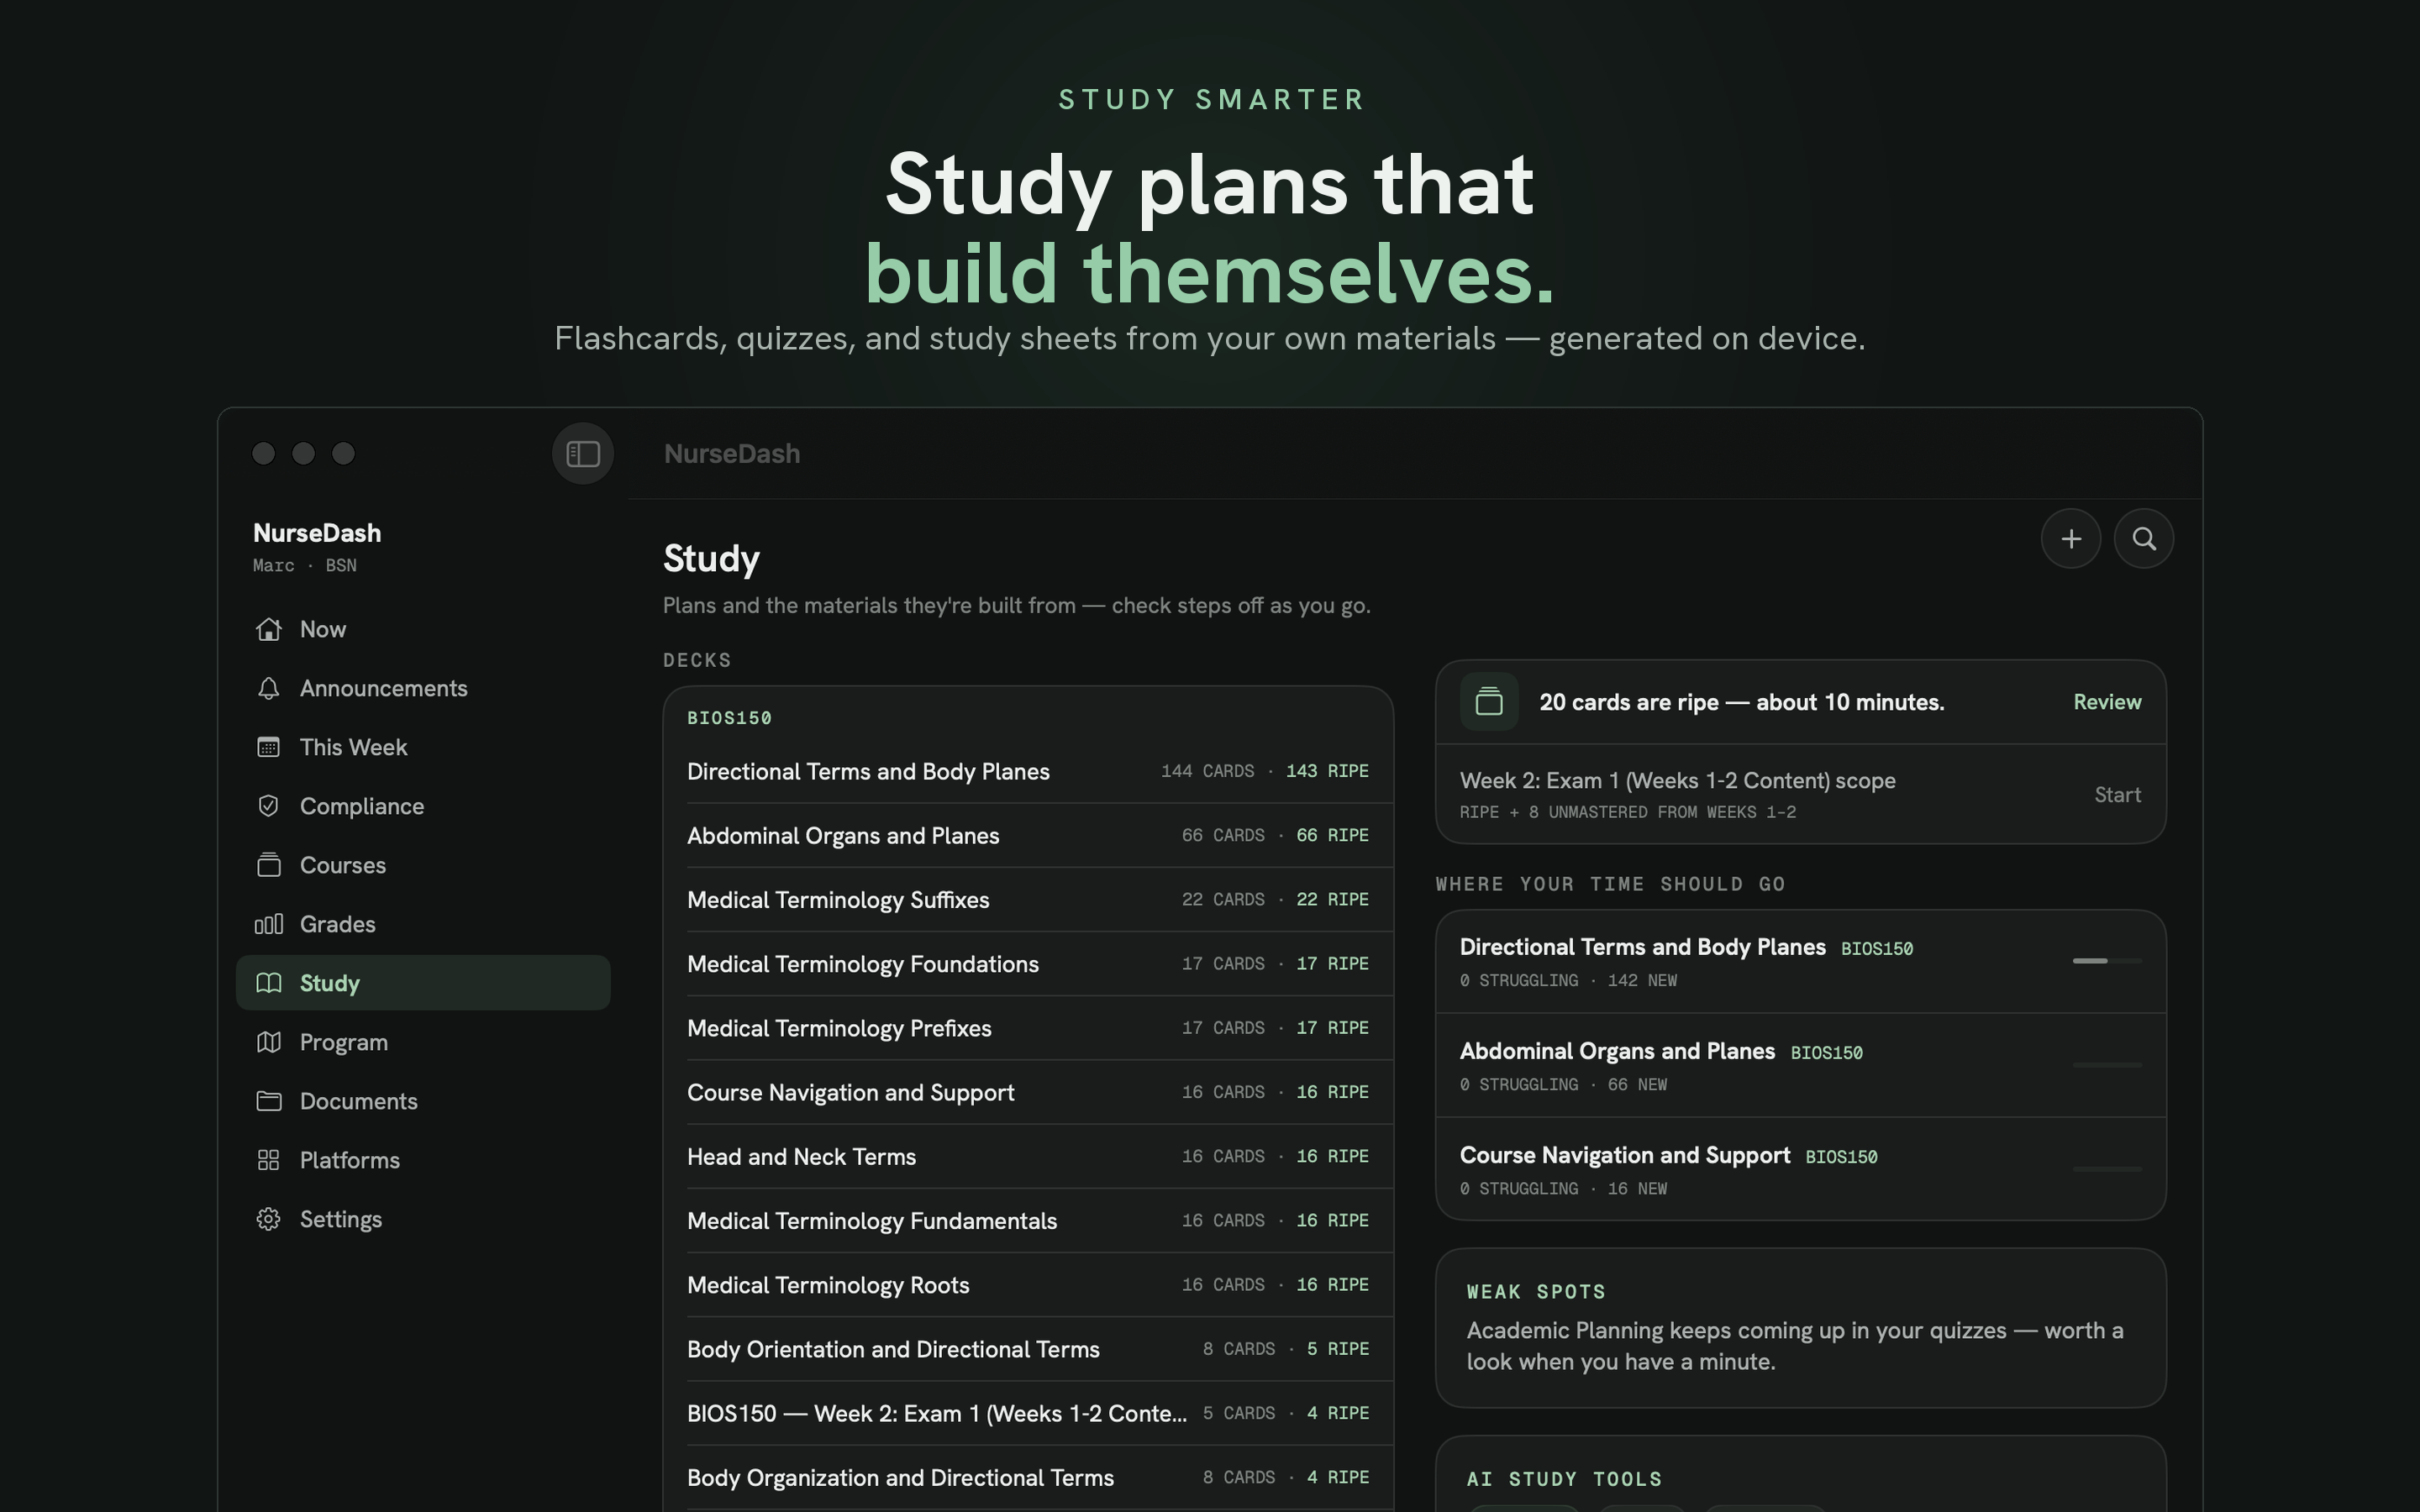The height and width of the screenshot is (1512, 2420).
Task: Open This Week view
Action: pyautogui.click(x=423, y=747)
